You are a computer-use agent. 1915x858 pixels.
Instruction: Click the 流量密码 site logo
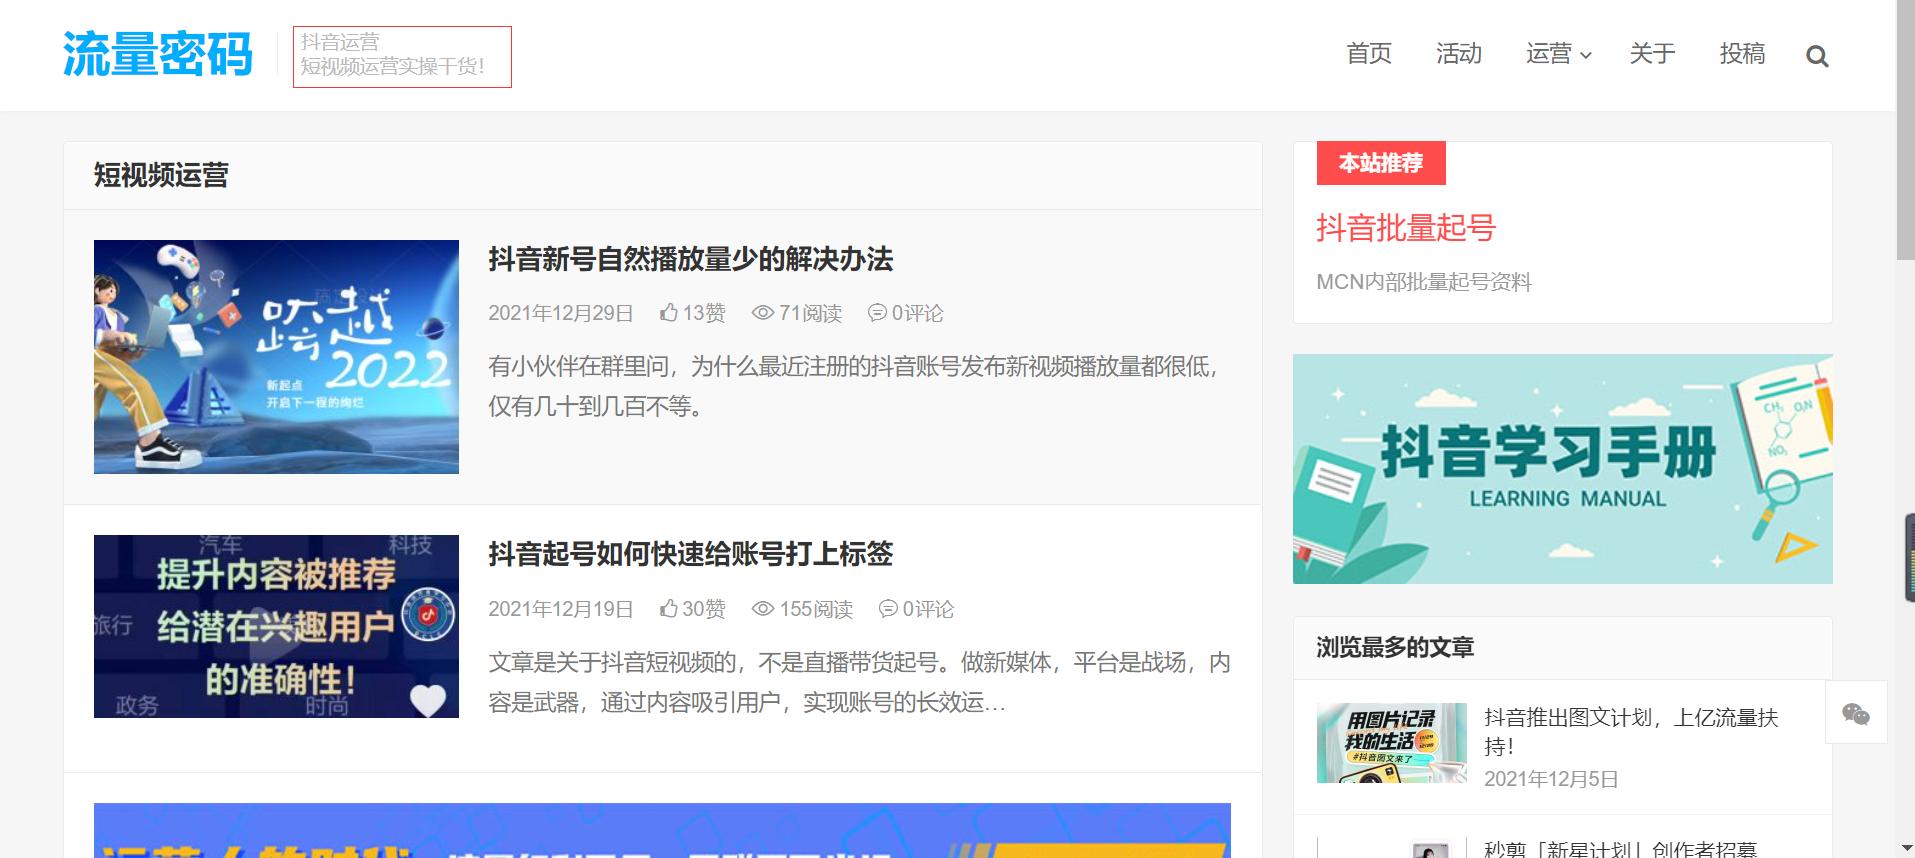(x=158, y=54)
